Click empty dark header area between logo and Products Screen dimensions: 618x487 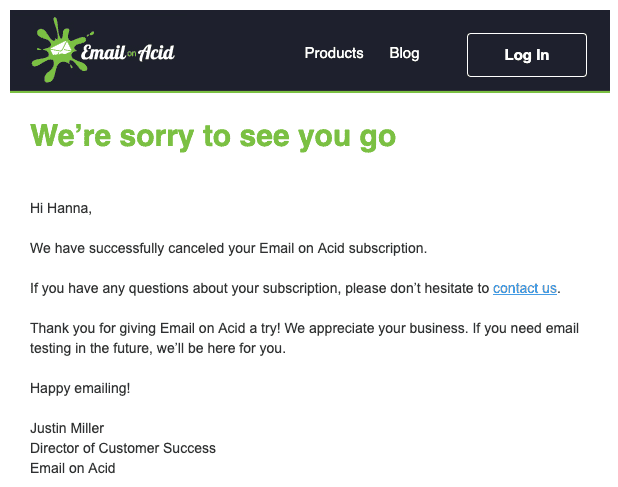[240, 52]
